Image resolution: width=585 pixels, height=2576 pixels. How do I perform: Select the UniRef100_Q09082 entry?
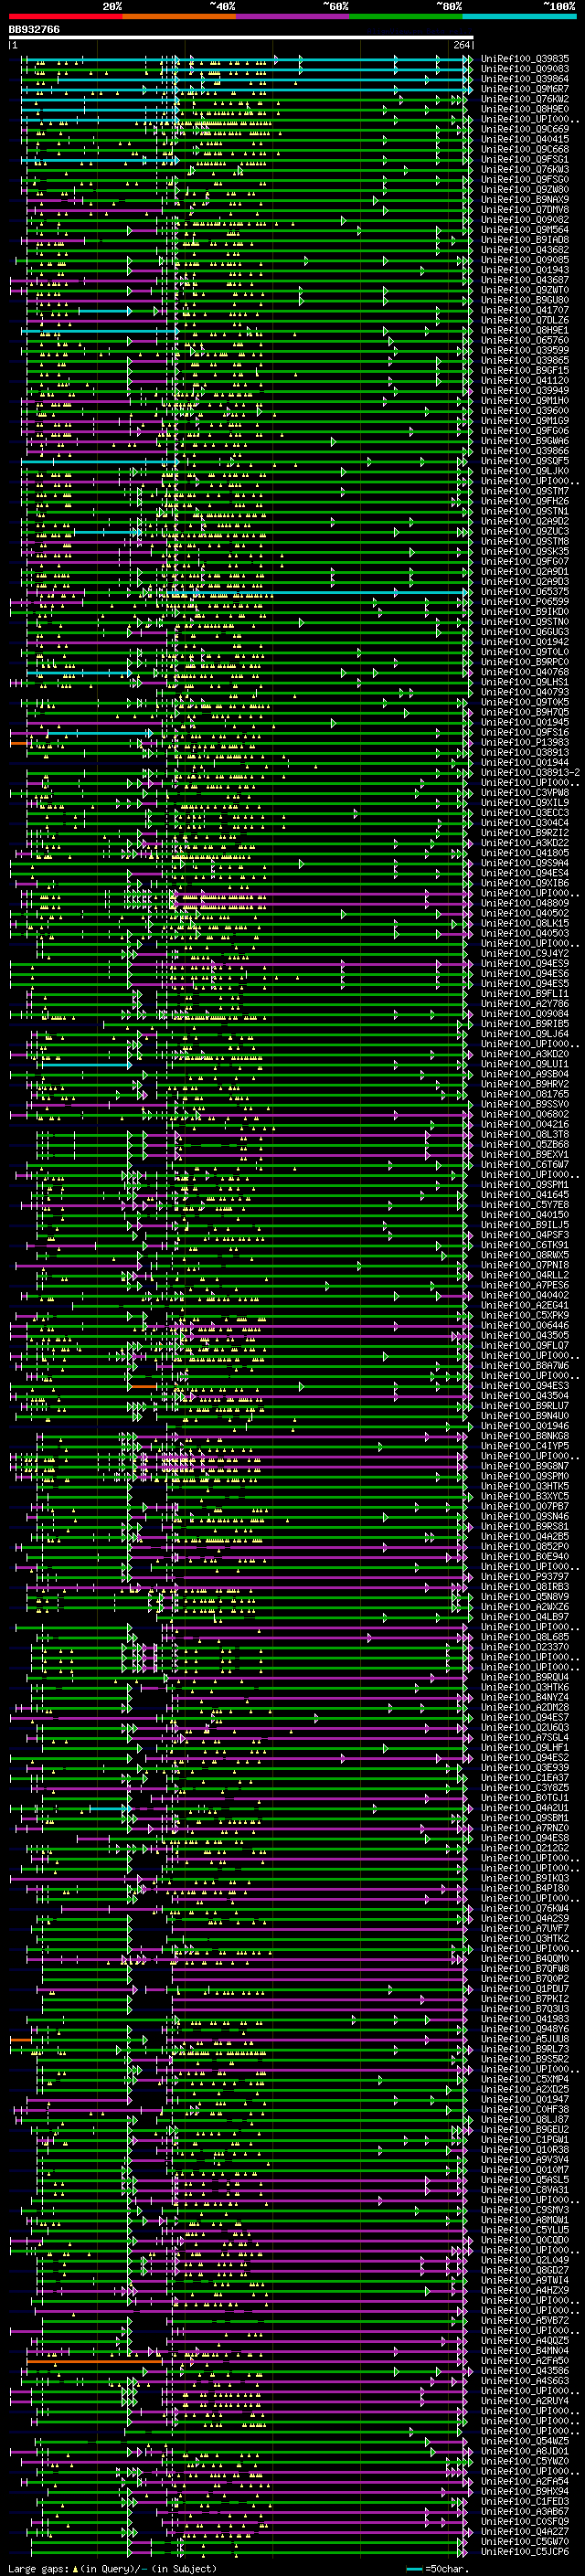pyautogui.click(x=525, y=219)
